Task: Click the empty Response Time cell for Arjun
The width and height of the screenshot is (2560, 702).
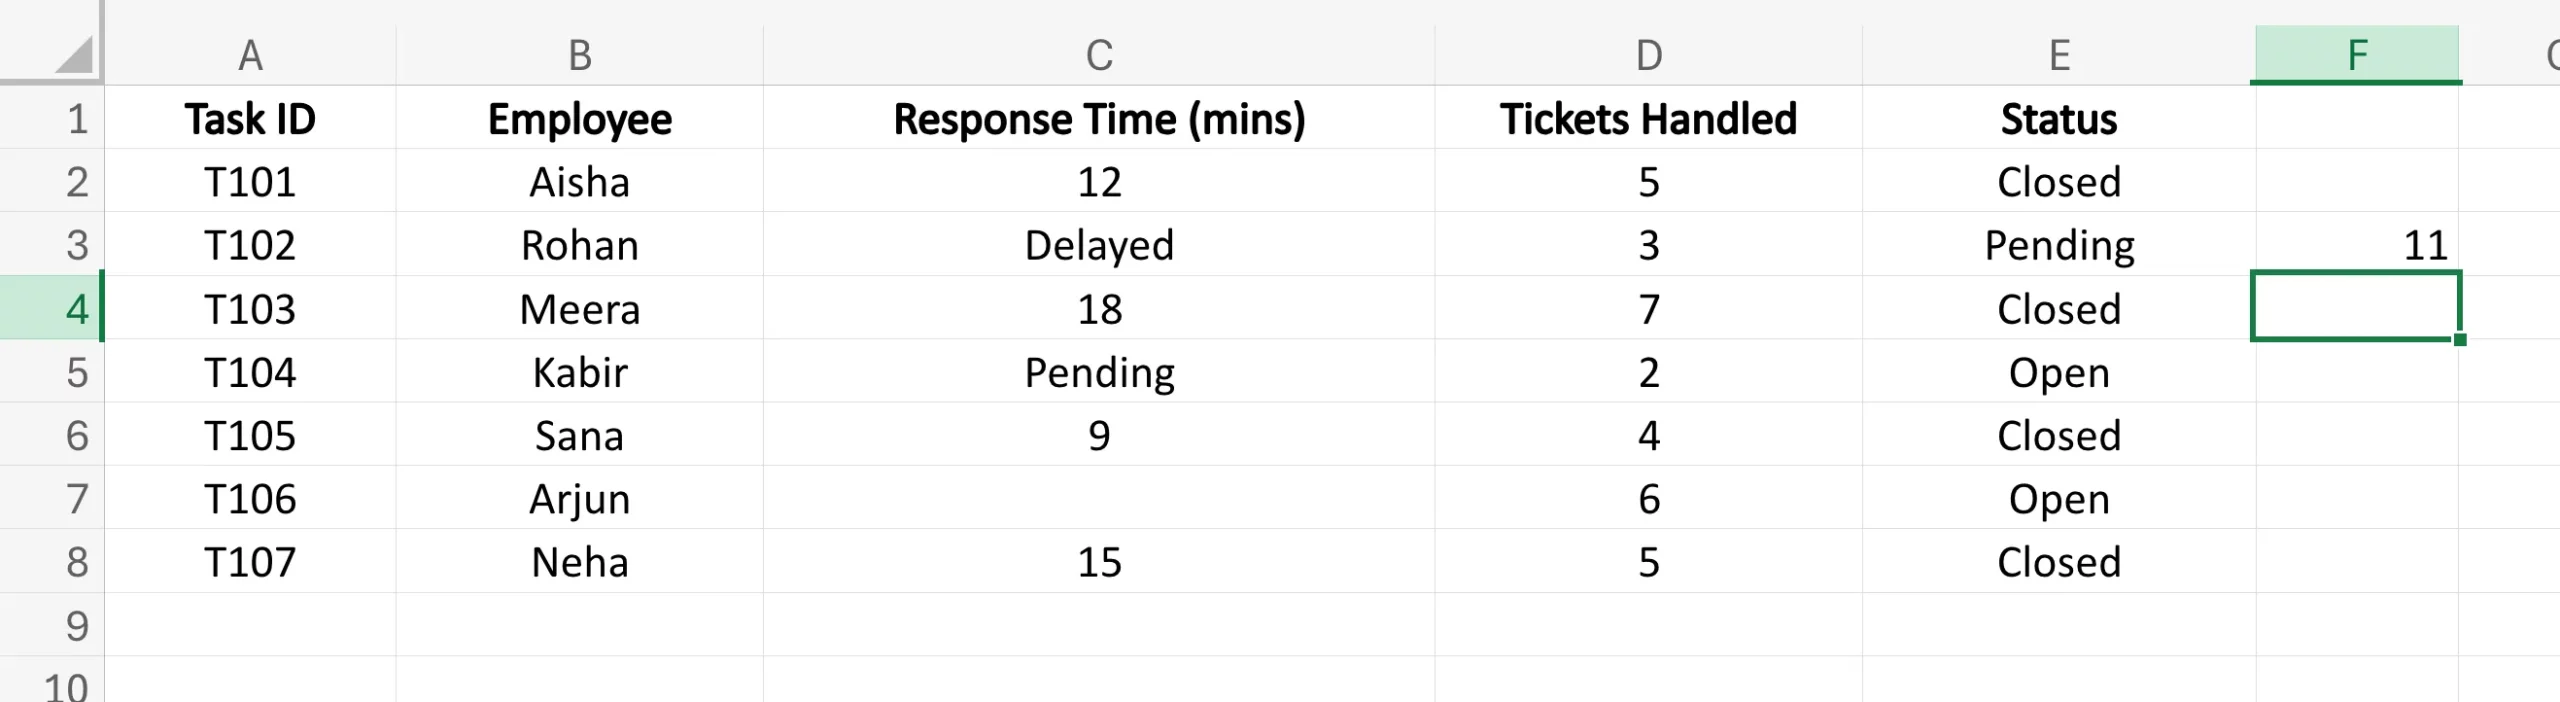Action: click(1098, 499)
